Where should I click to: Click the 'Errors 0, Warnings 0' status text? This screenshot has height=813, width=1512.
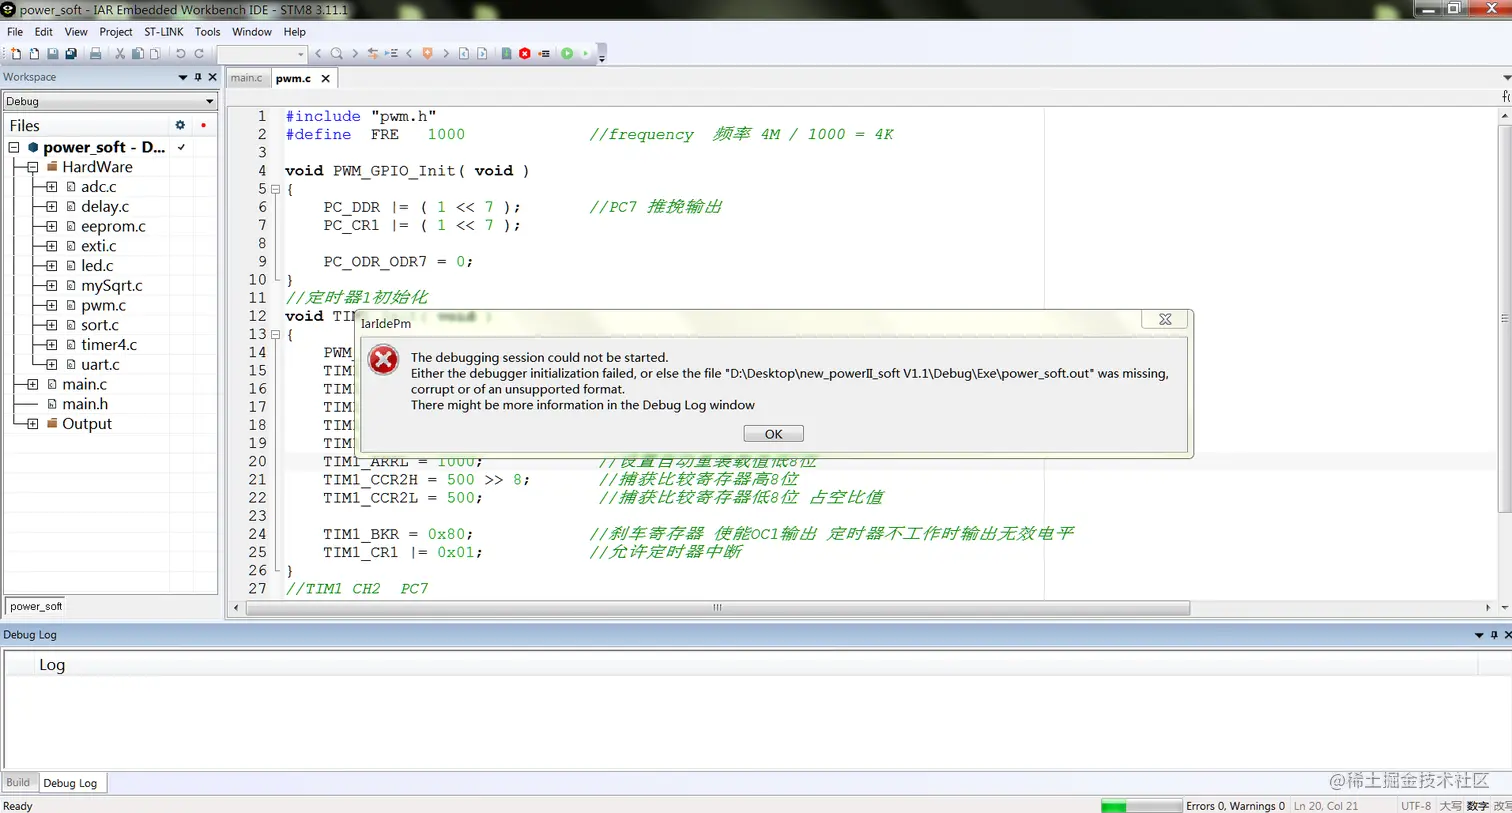tap(1235, 806)
